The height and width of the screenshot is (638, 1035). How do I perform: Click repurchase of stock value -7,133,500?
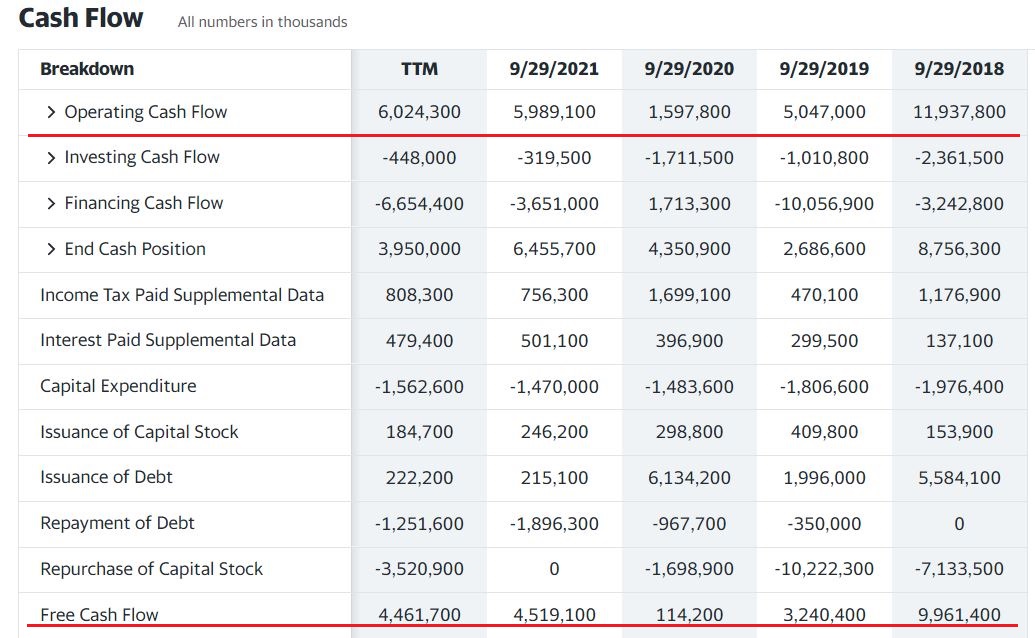959,569
